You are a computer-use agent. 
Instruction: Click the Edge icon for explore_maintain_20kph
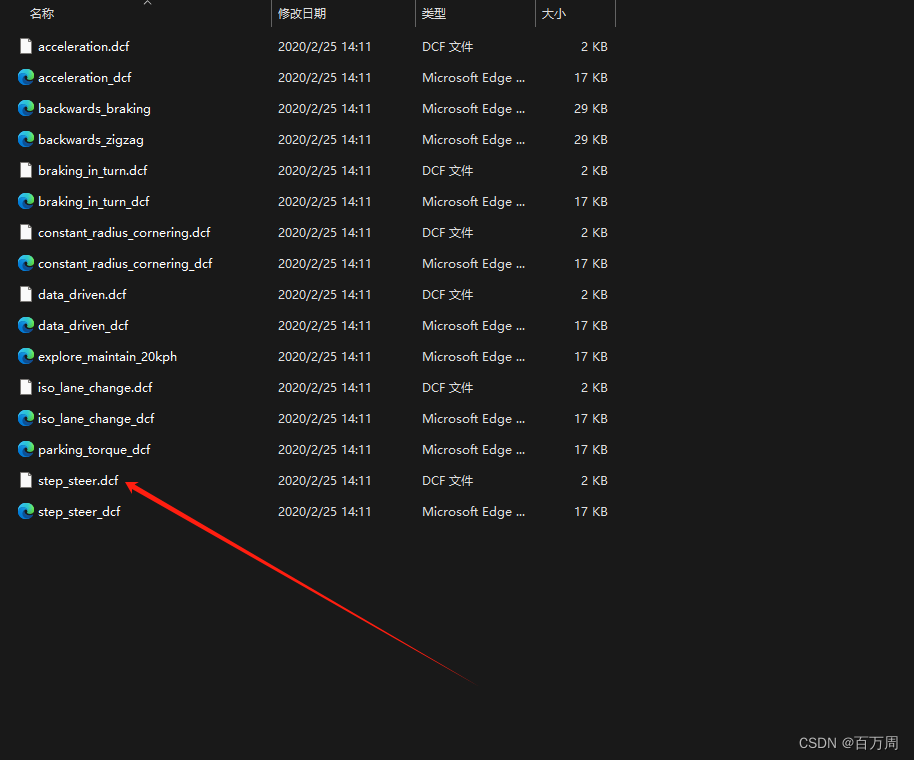click(x=26, y=356)
